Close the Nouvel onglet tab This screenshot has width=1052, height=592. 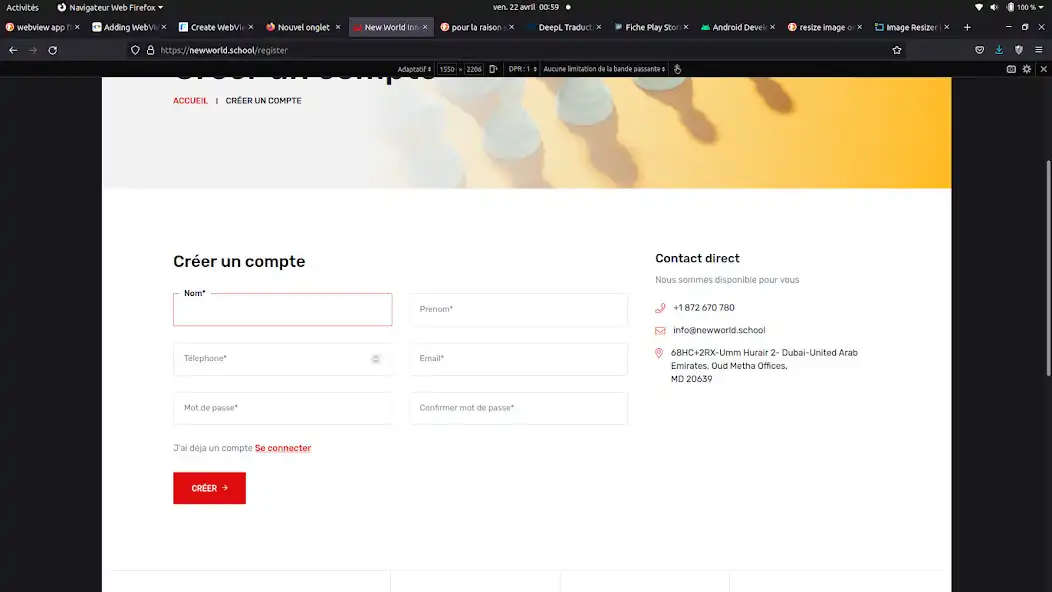point(337,28)
